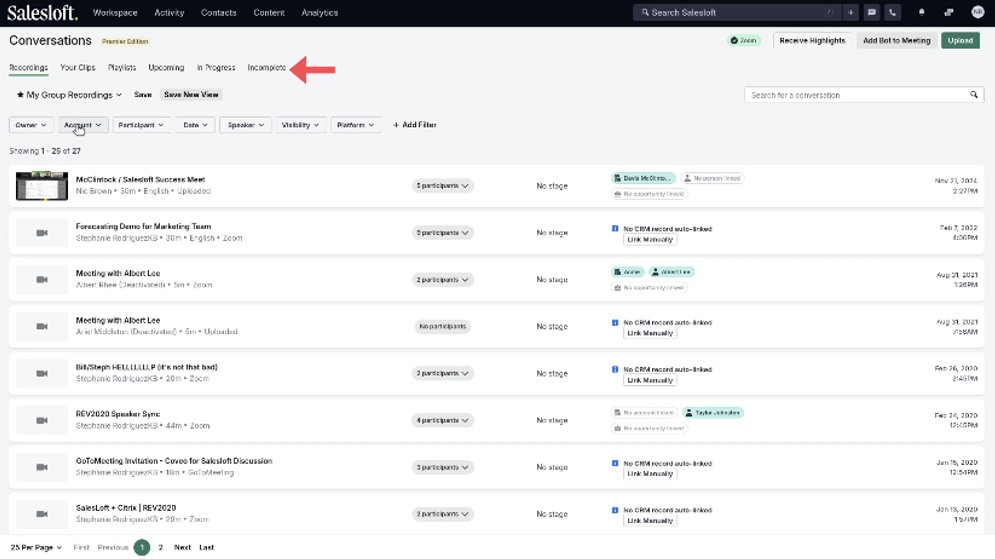Click the No account linked tag on REV2020 row
Screen dimensions: 995x559
[644, 413]
